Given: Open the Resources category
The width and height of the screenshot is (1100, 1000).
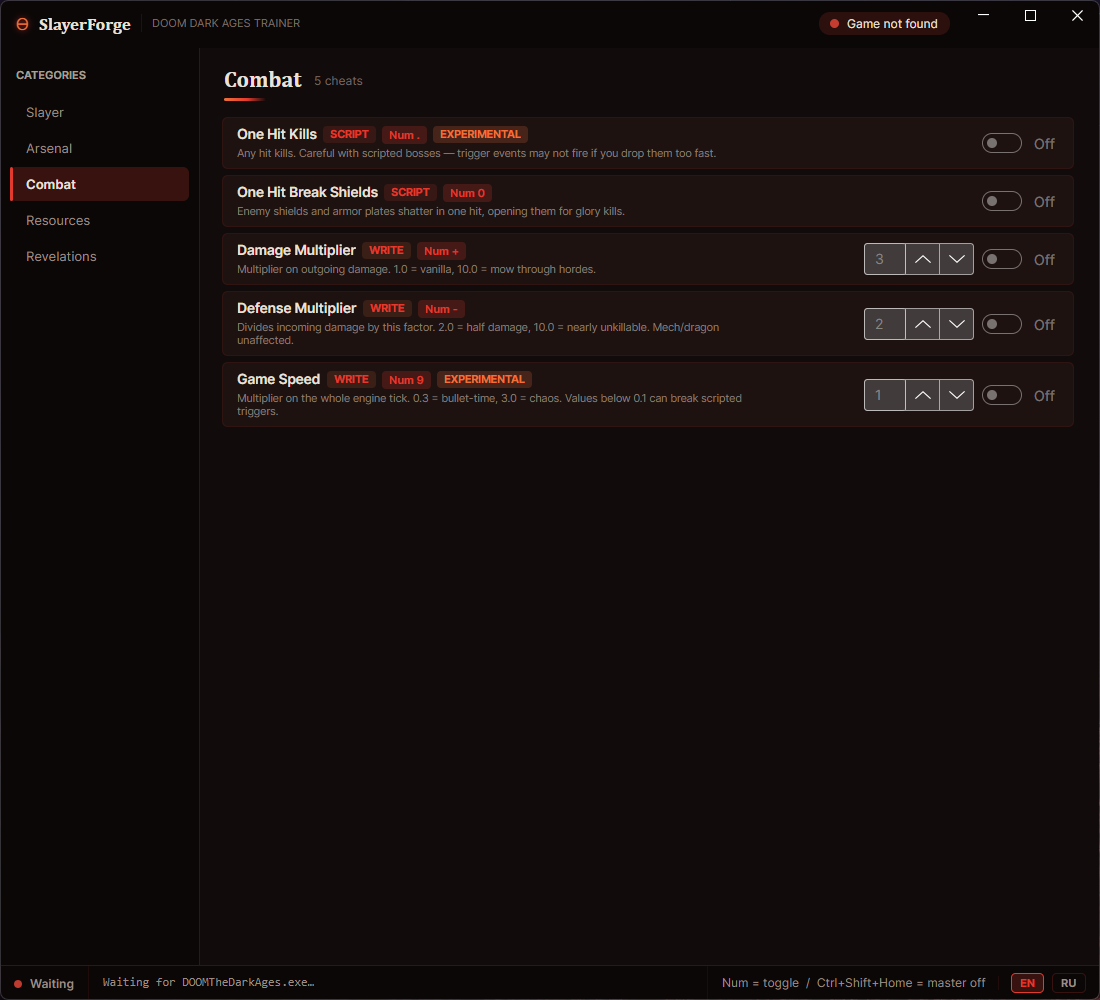Looking at the screenshot, I should [100, 220].
